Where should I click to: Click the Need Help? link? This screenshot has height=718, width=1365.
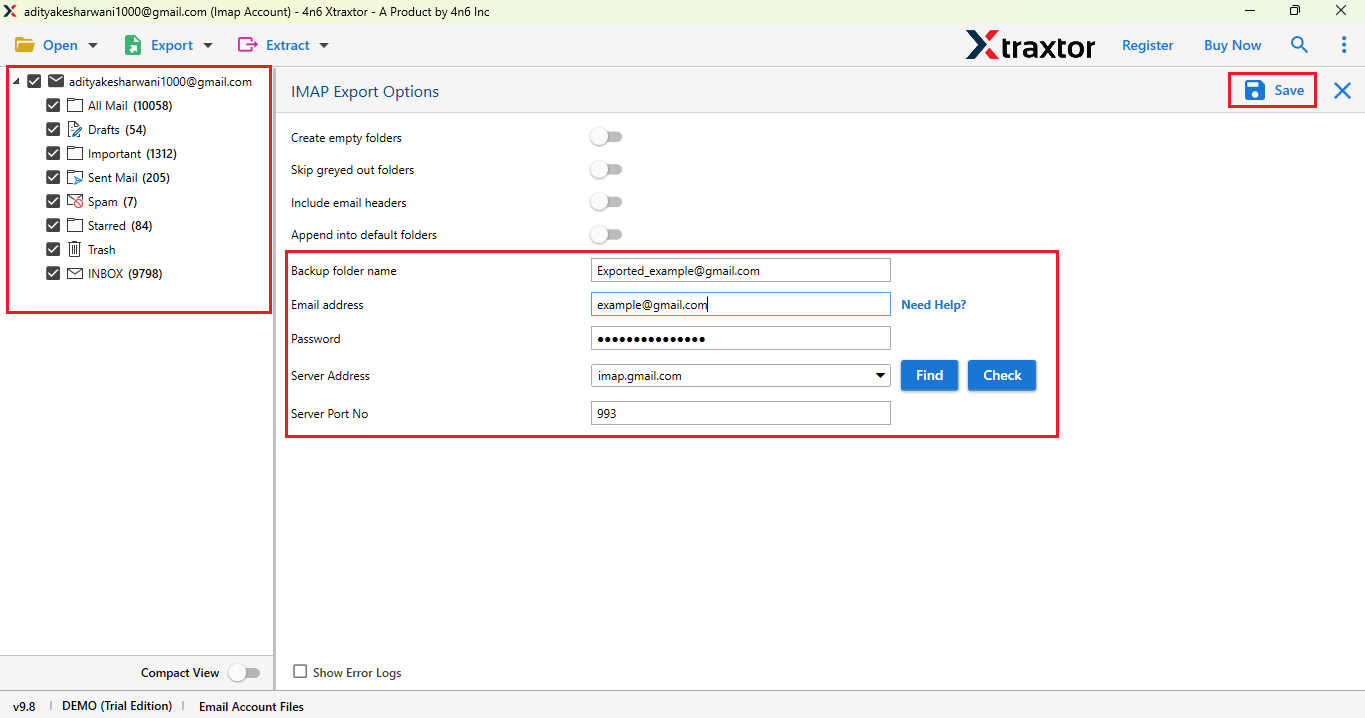pos(933,304)
